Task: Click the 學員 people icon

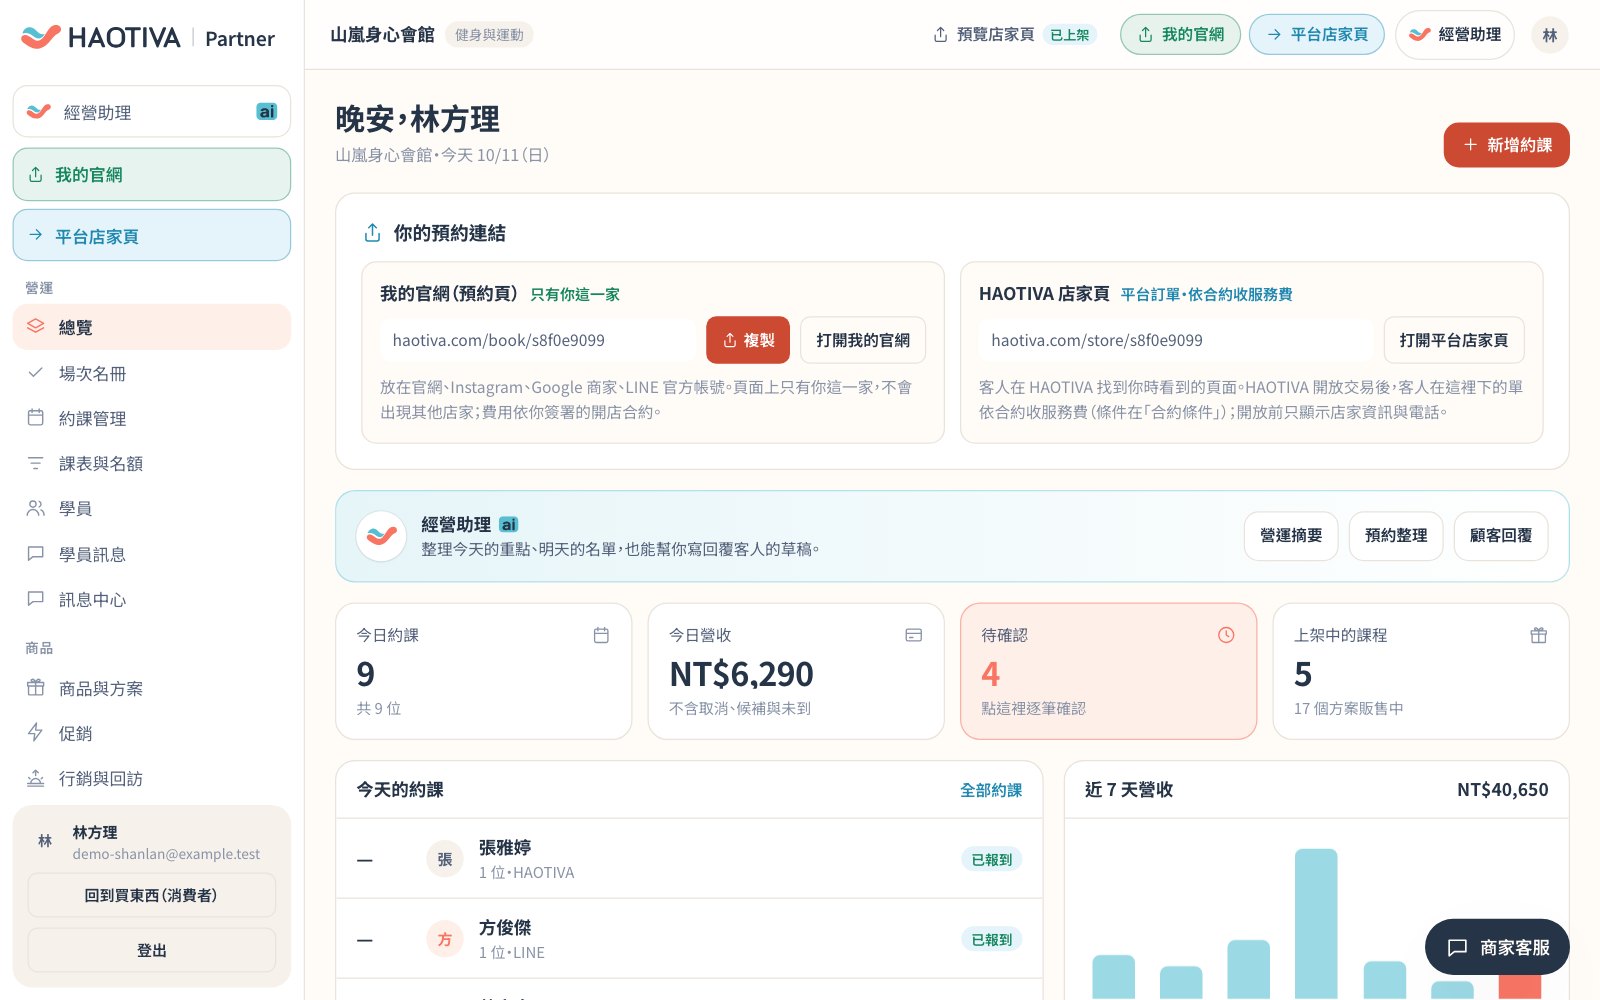Action: pyautogui.click(x=36, y=508)
